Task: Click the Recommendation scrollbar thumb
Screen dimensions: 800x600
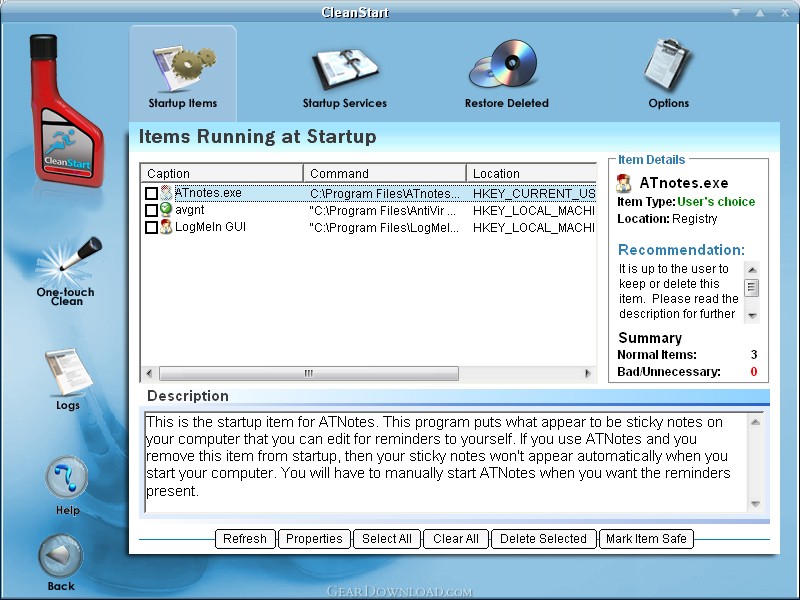Action: pyautogui.click(x=752, y=287)
